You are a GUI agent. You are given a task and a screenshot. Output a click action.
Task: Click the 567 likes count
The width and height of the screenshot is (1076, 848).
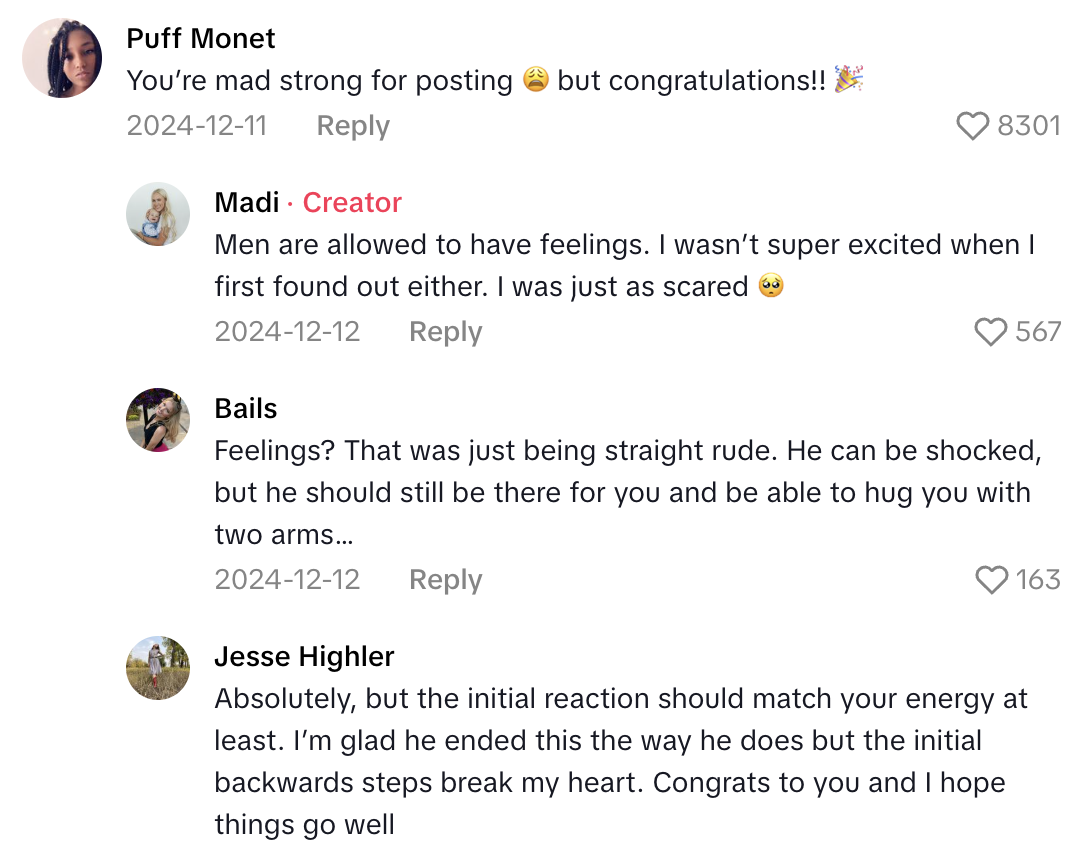click(x=1038, y=332)
